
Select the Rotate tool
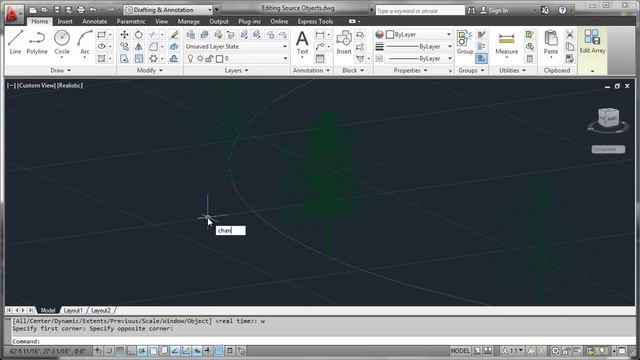click(139, 35)
